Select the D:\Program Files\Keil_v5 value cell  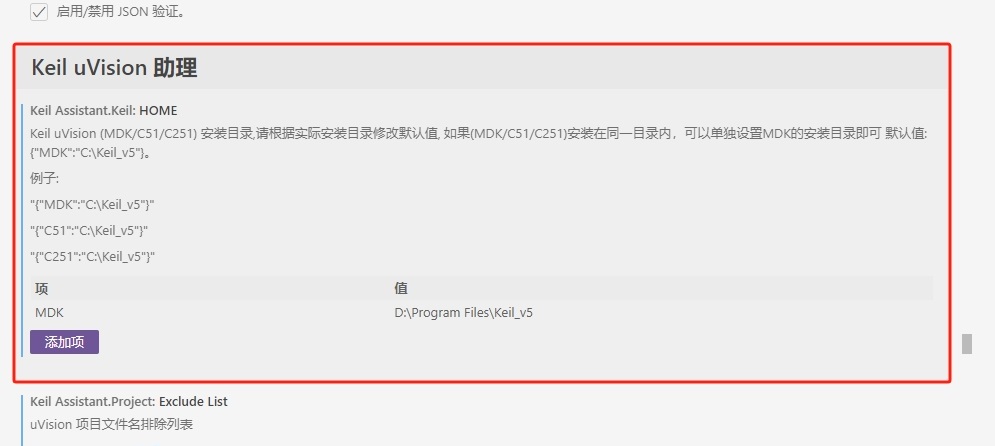pos(463,313)
